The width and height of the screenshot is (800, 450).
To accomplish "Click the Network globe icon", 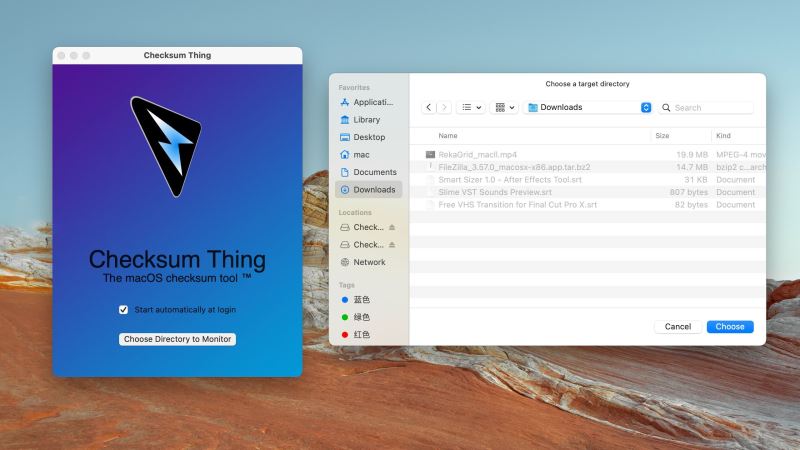I will click(x=345, y=262).
